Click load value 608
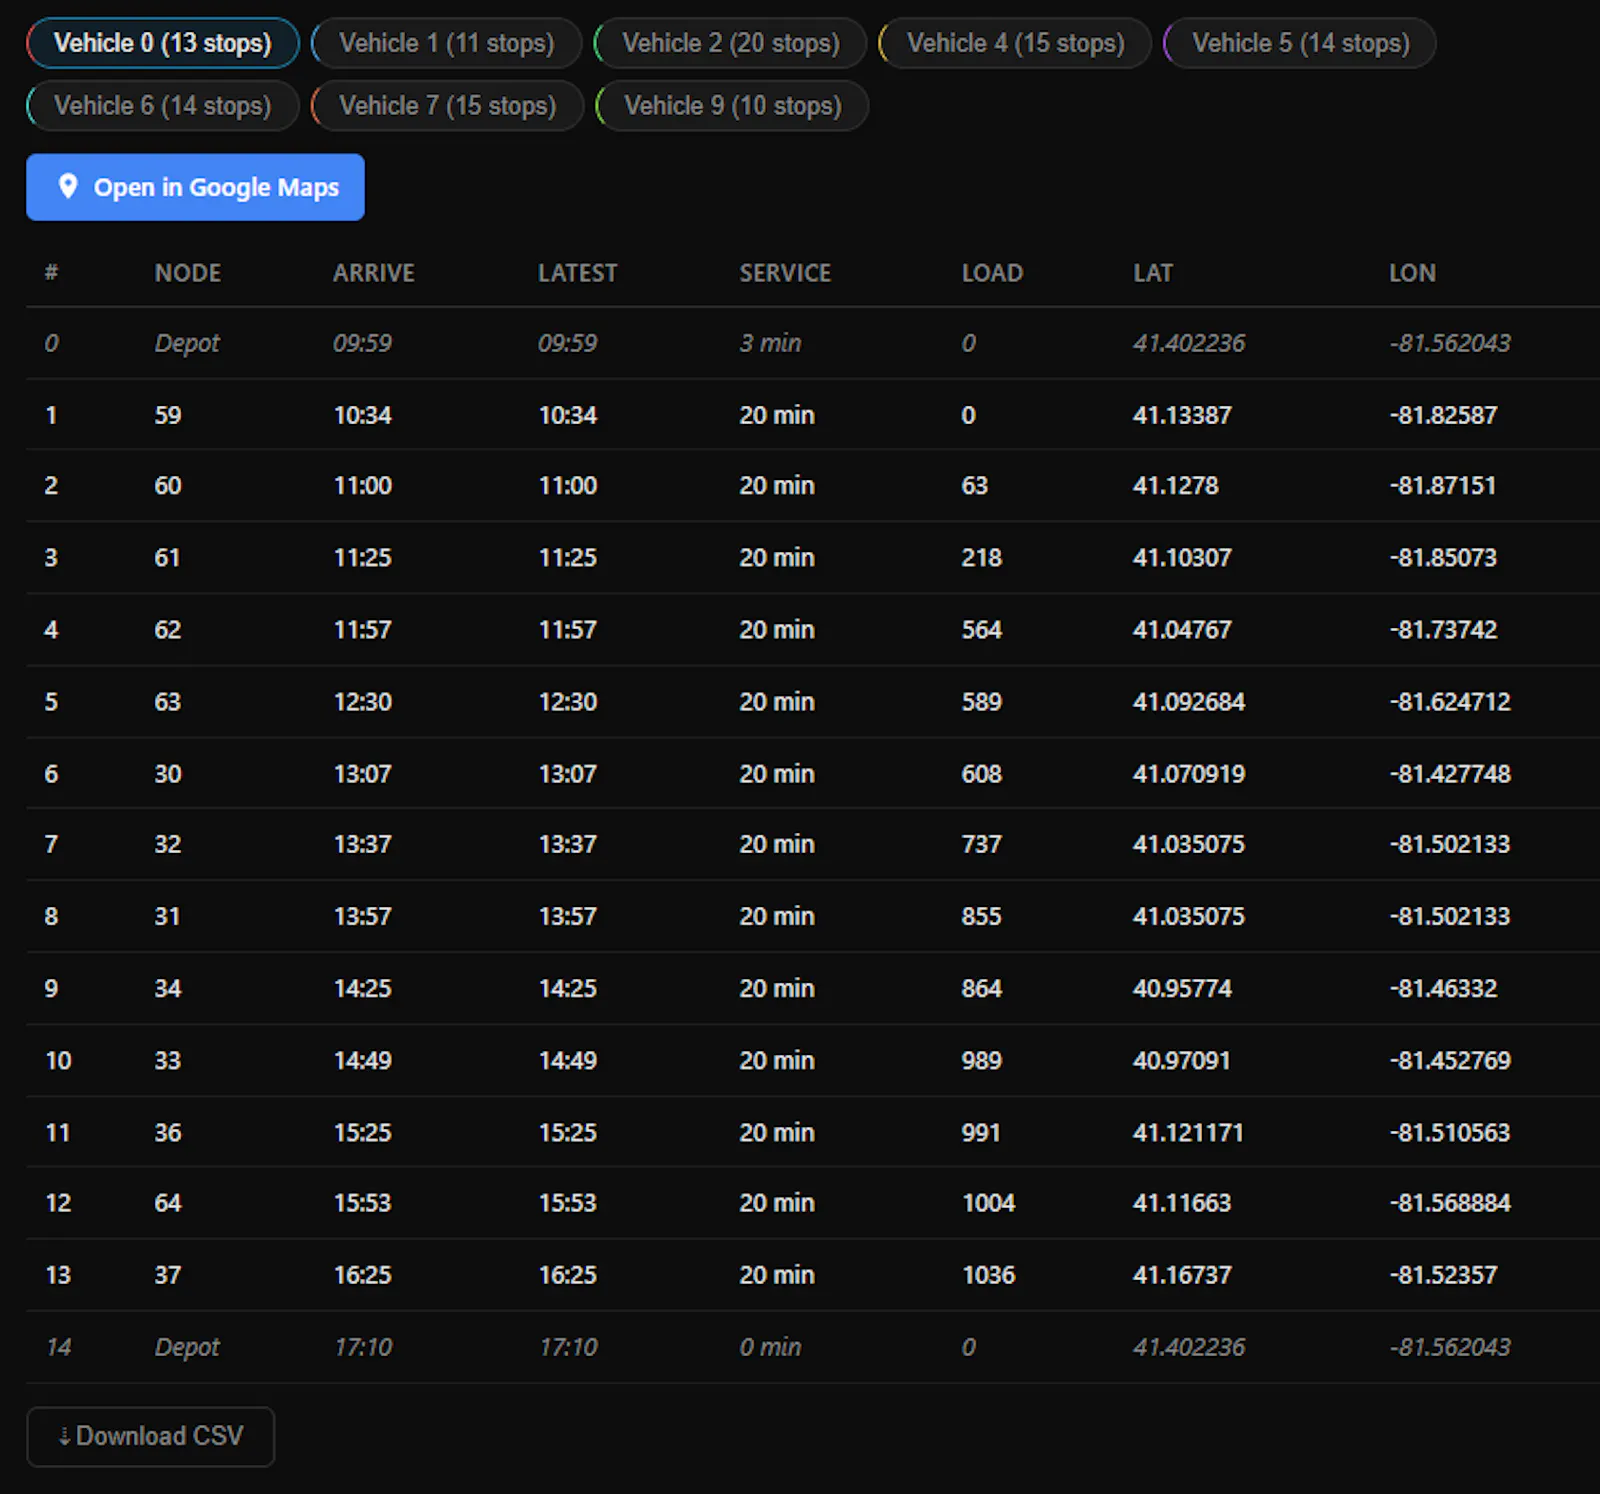 click(981, 774)
